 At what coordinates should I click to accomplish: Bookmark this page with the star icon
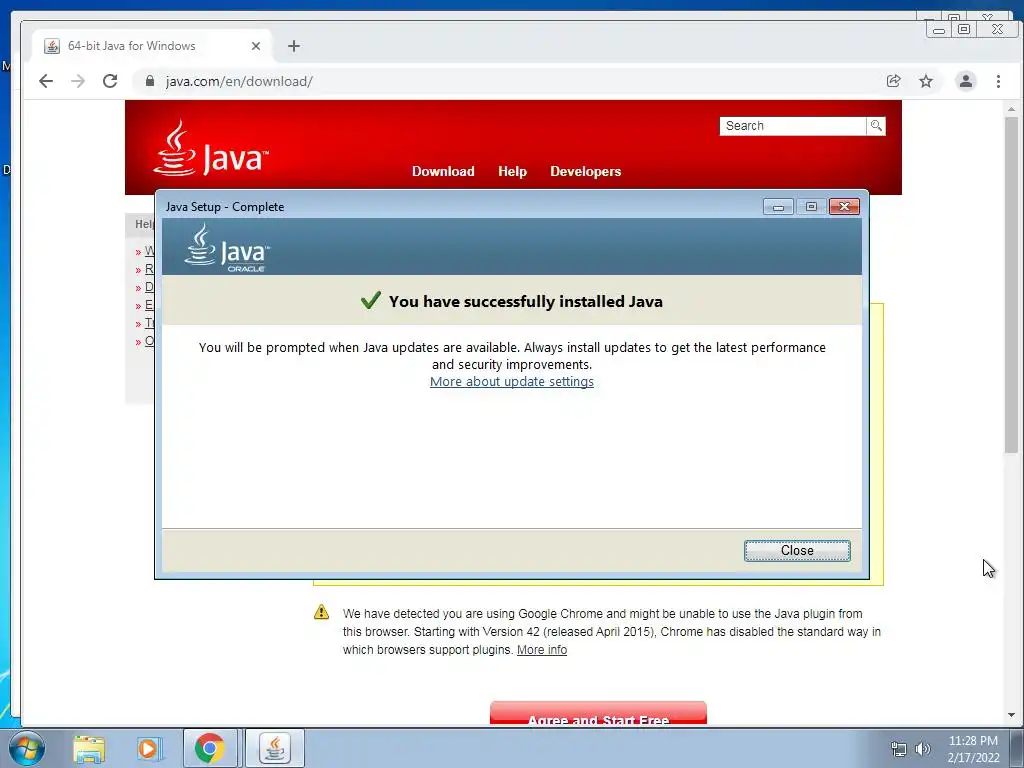[x=925, y=81]
